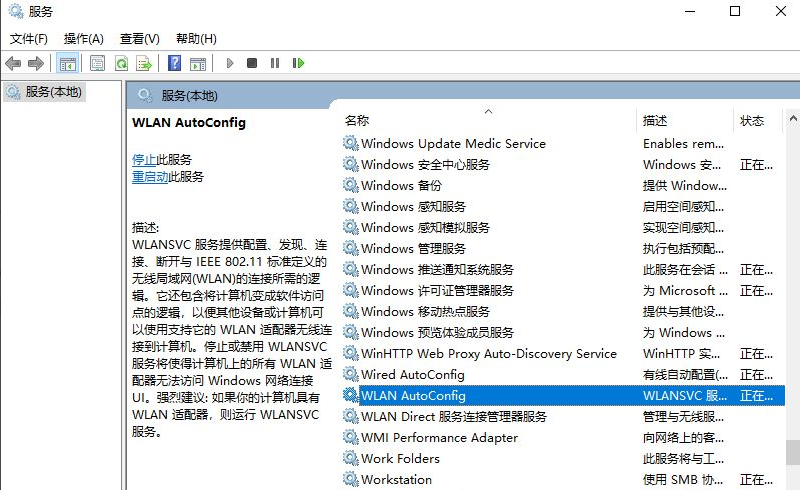Select Windows 推送通知系统服务 row
The width and height of the screenshot is (800, 490).
coord(563,270)
